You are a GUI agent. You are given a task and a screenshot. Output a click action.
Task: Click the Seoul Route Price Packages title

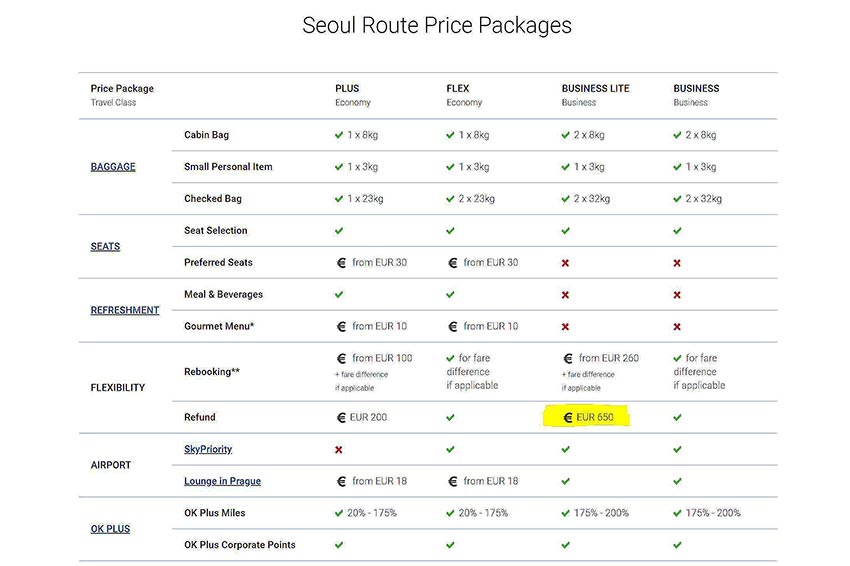437,25
